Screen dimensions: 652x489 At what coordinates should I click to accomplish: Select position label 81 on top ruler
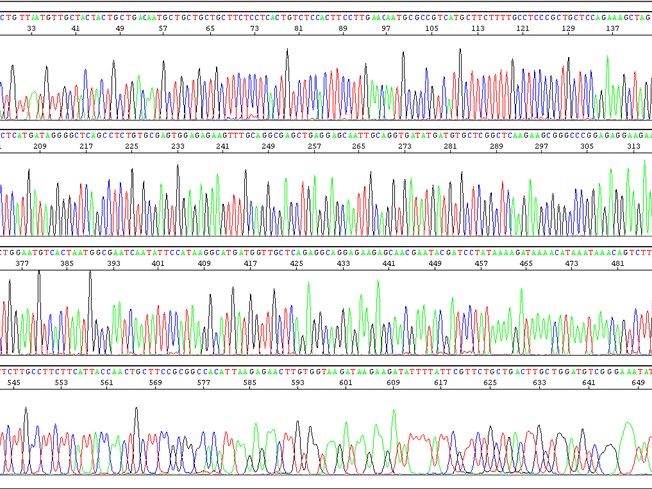coord(299,29)
